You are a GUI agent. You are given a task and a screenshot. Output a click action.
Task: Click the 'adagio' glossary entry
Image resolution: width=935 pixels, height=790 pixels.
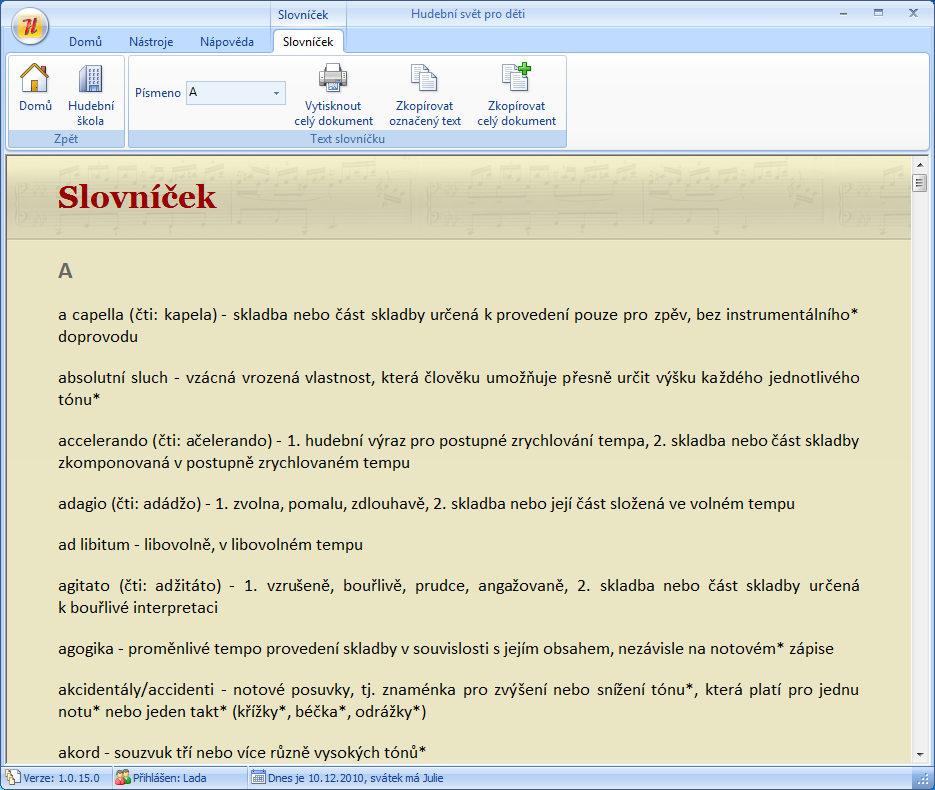coord(426,504)
